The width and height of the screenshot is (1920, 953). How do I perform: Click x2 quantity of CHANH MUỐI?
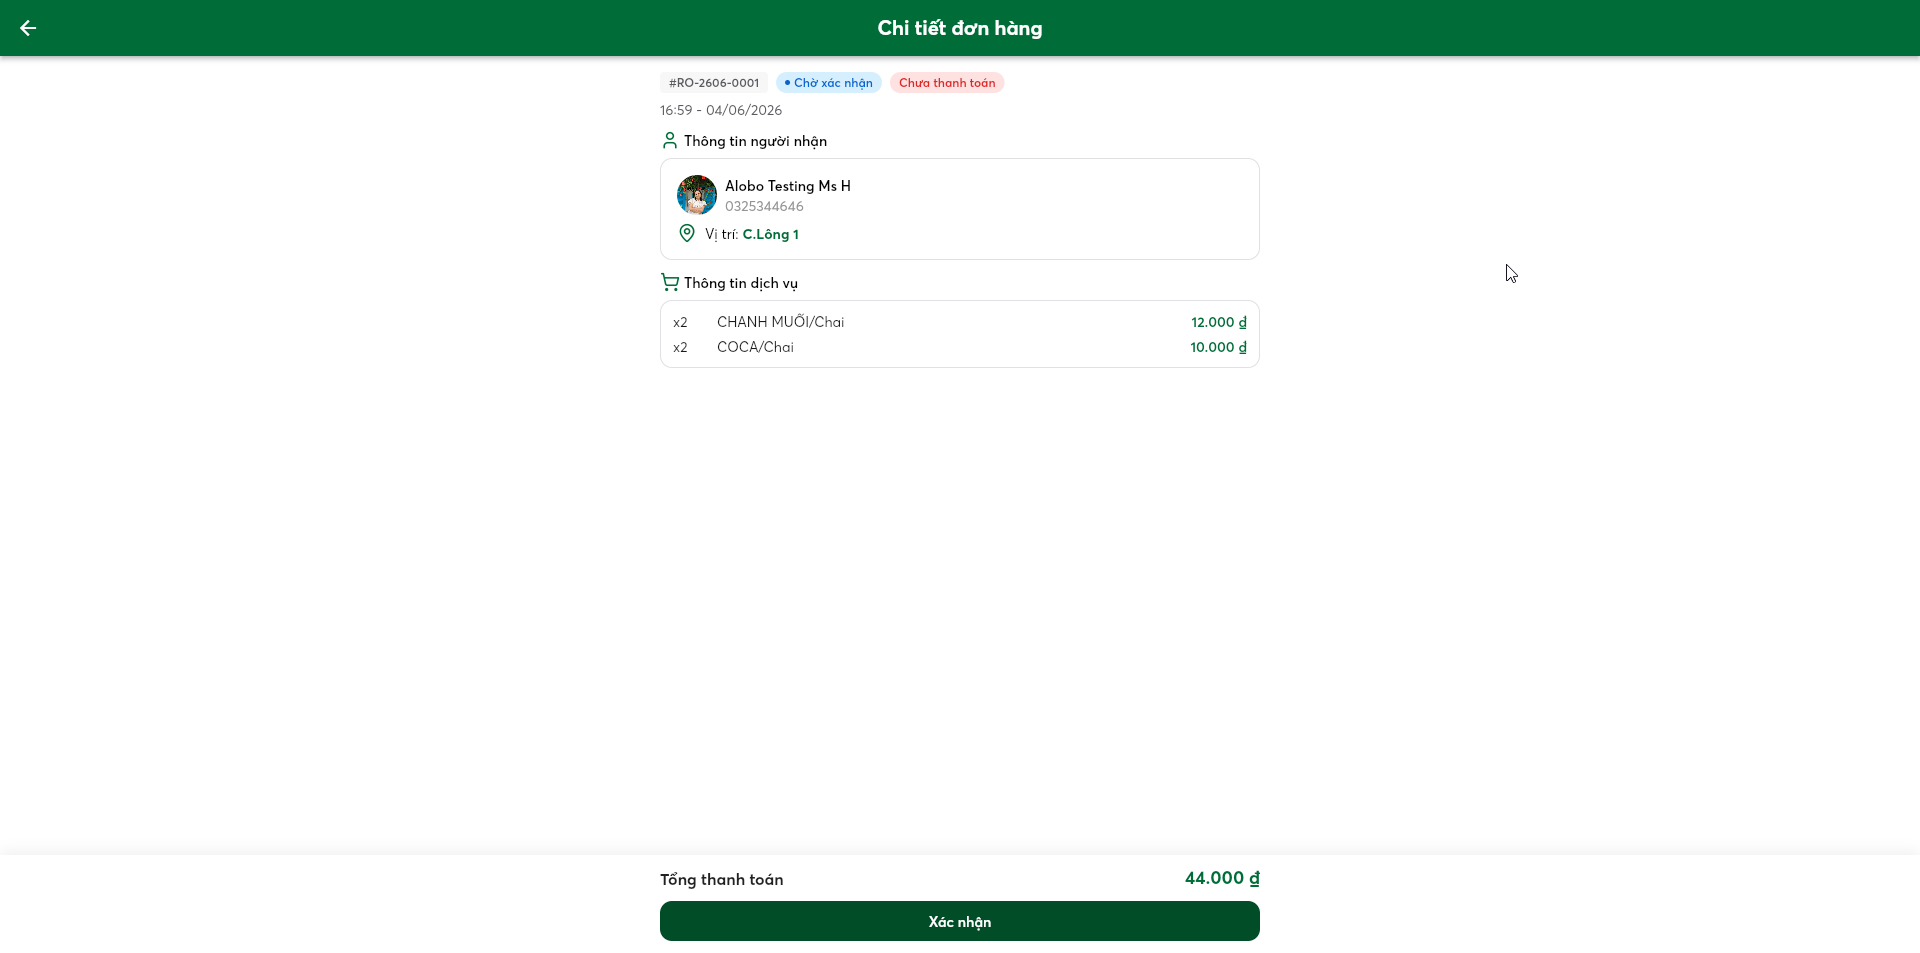point(680,322)
